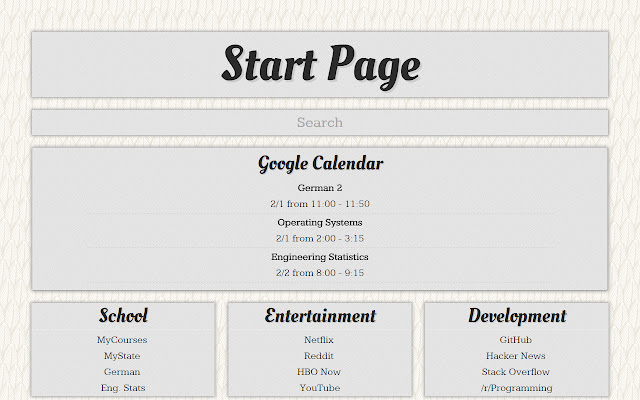Click the Start Page title
640x400 pixels.
[x=321, y=65]
